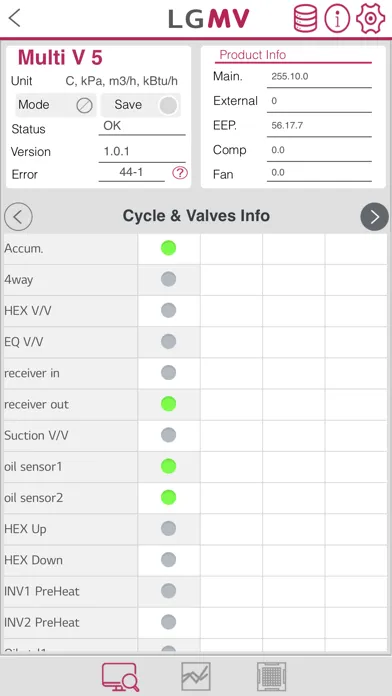Open the chip grid tab icon
Viewport: 392px width, 696px height.
[x=271, y=676]
